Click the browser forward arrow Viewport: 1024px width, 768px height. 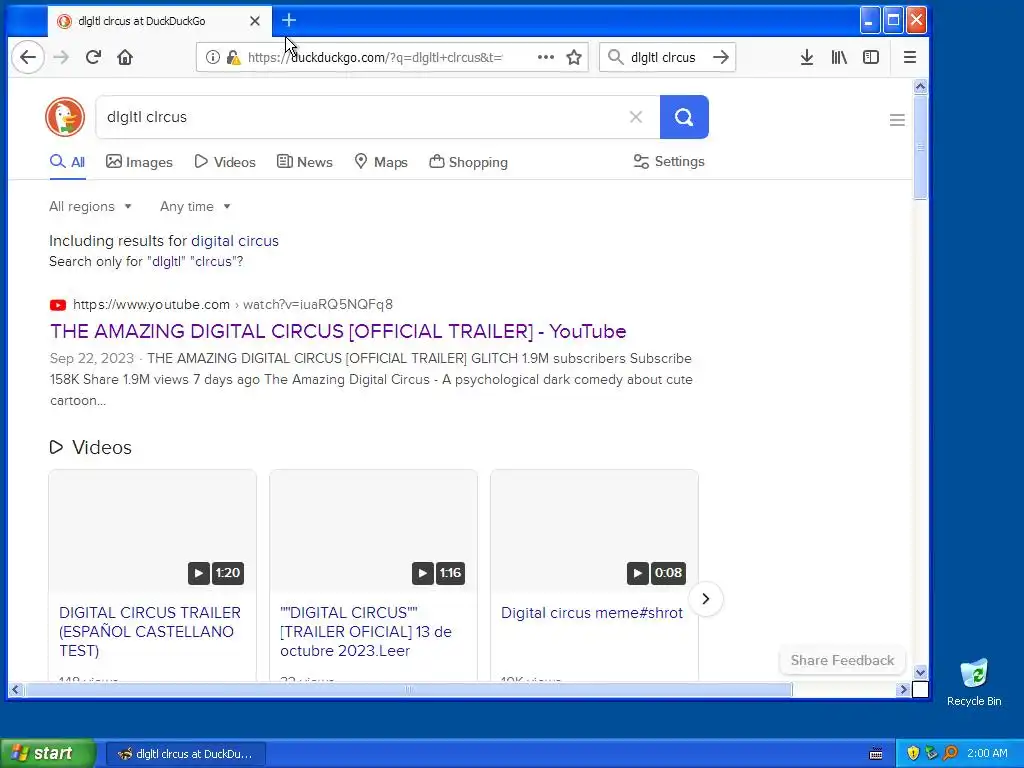click(61, 57)
